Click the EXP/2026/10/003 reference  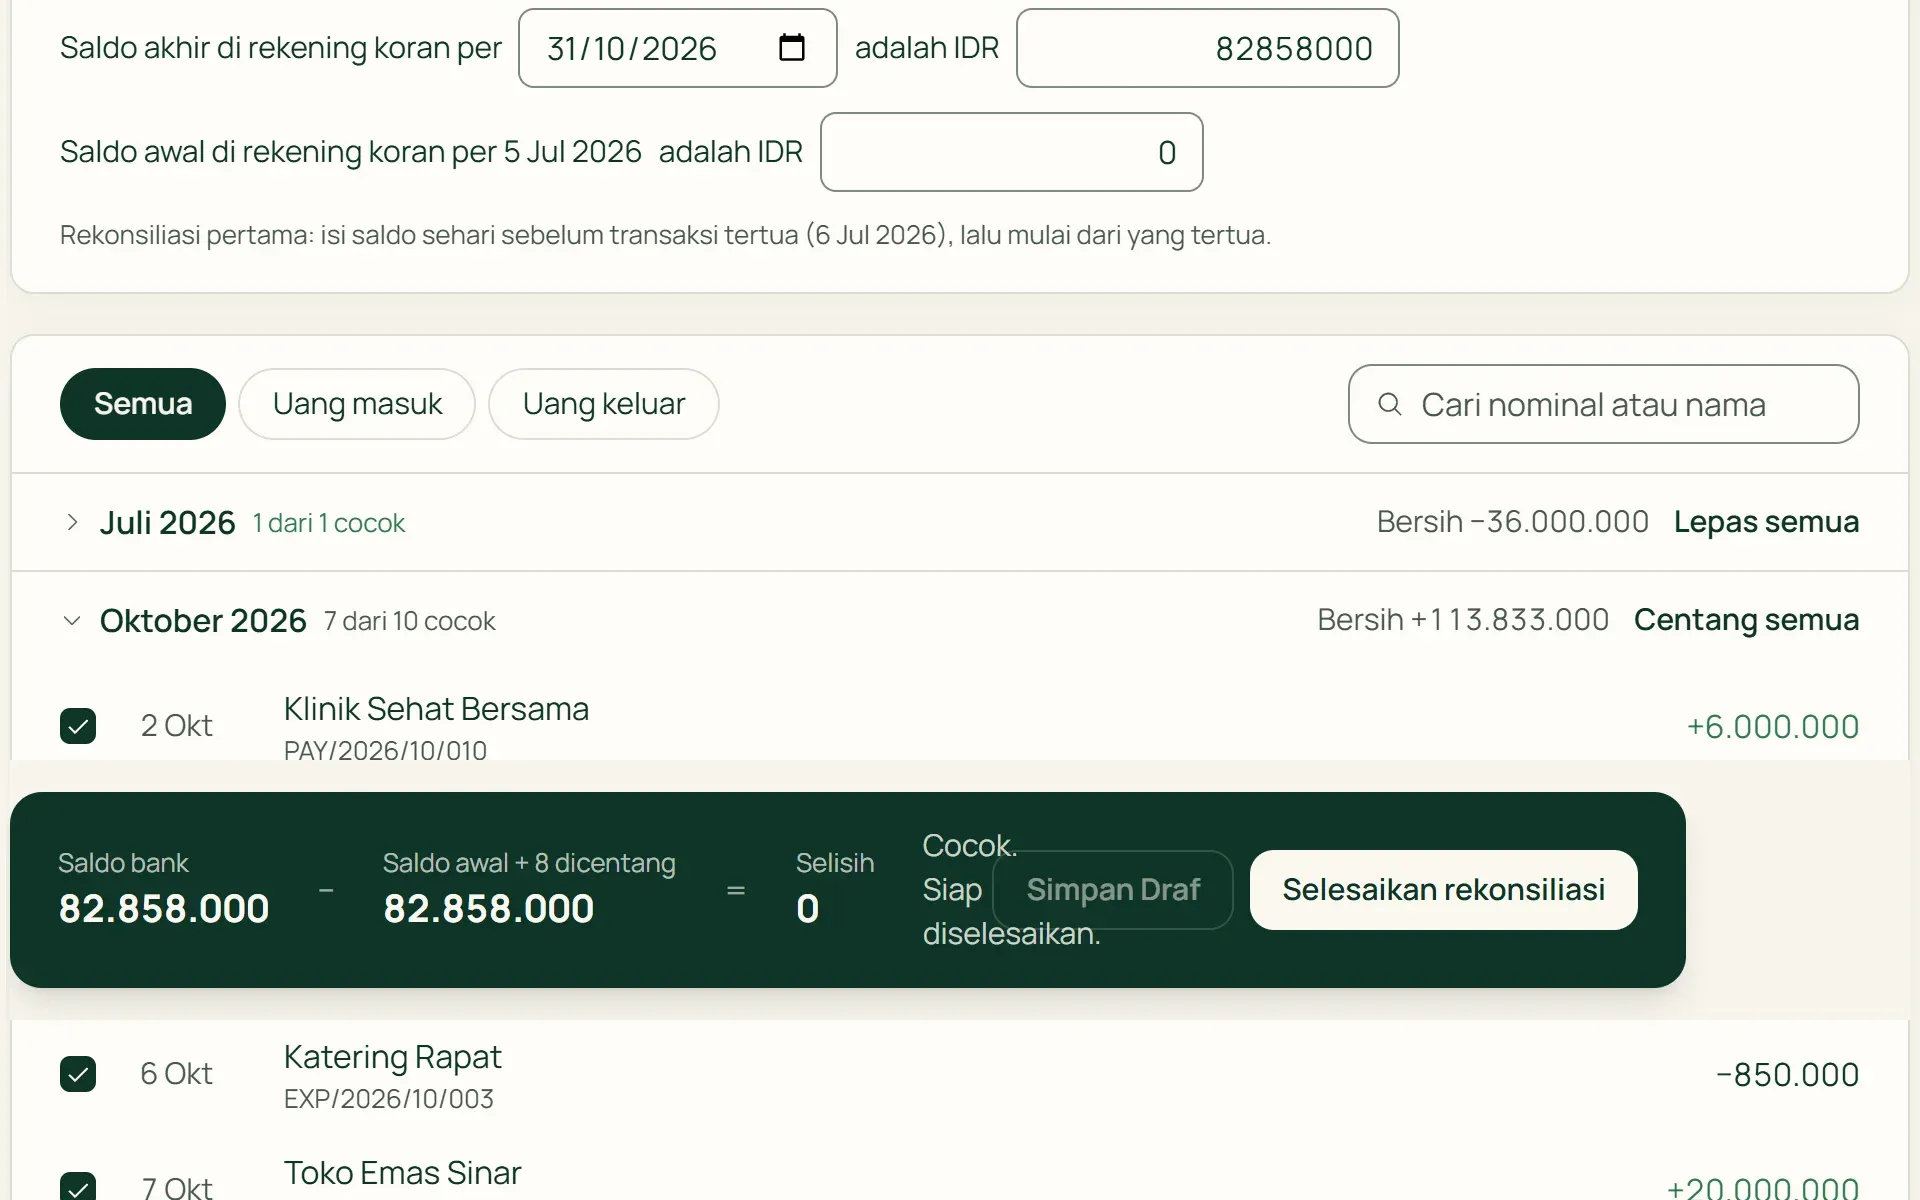coord(388,1098)
